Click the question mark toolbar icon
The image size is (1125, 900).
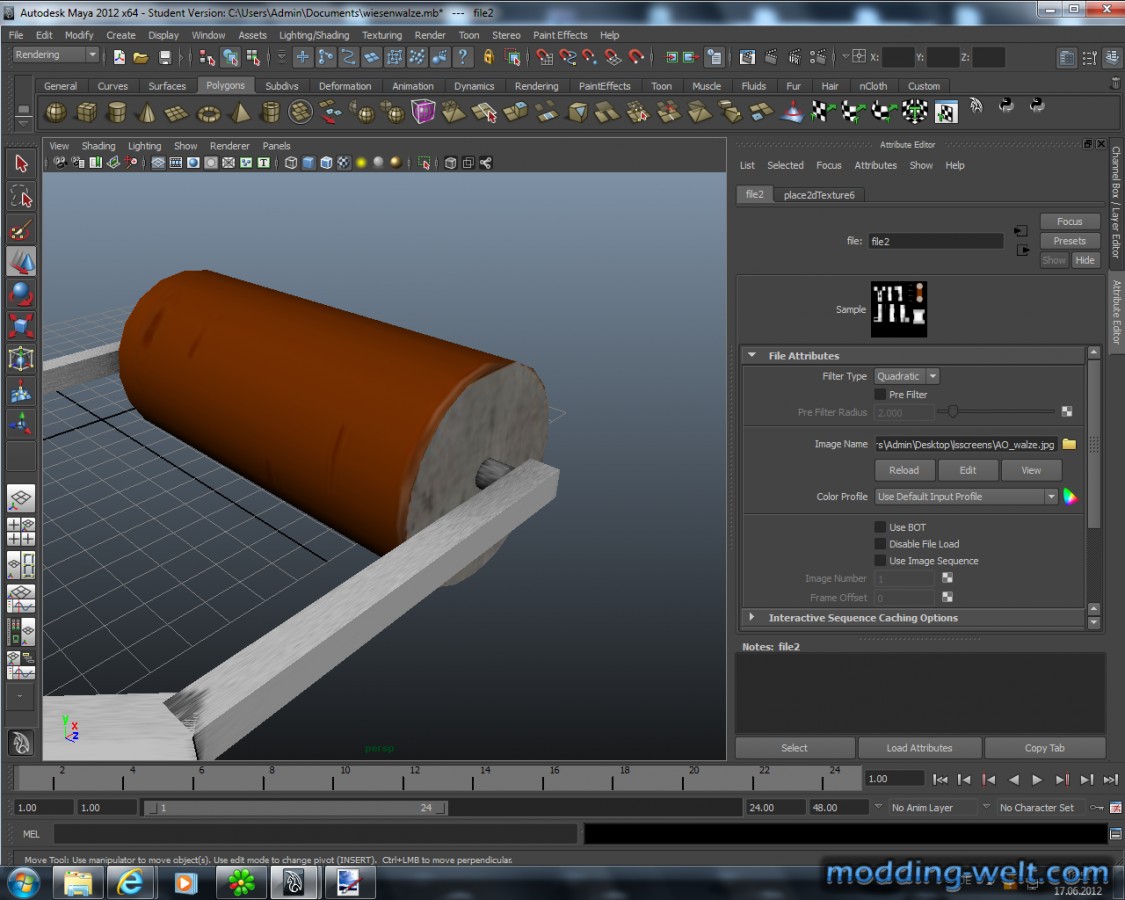coord(463,57)
